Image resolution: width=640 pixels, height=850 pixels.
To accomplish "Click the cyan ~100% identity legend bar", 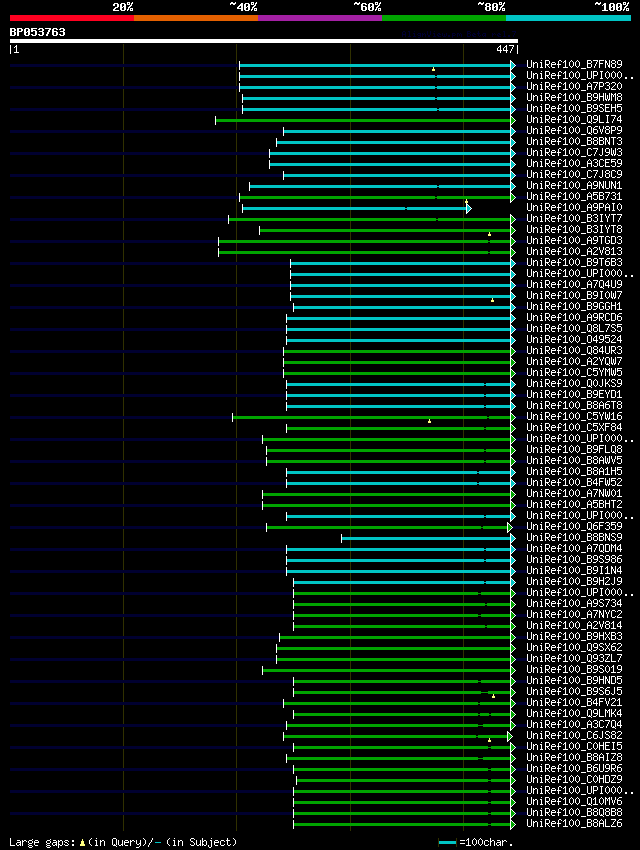I will 568,18.
